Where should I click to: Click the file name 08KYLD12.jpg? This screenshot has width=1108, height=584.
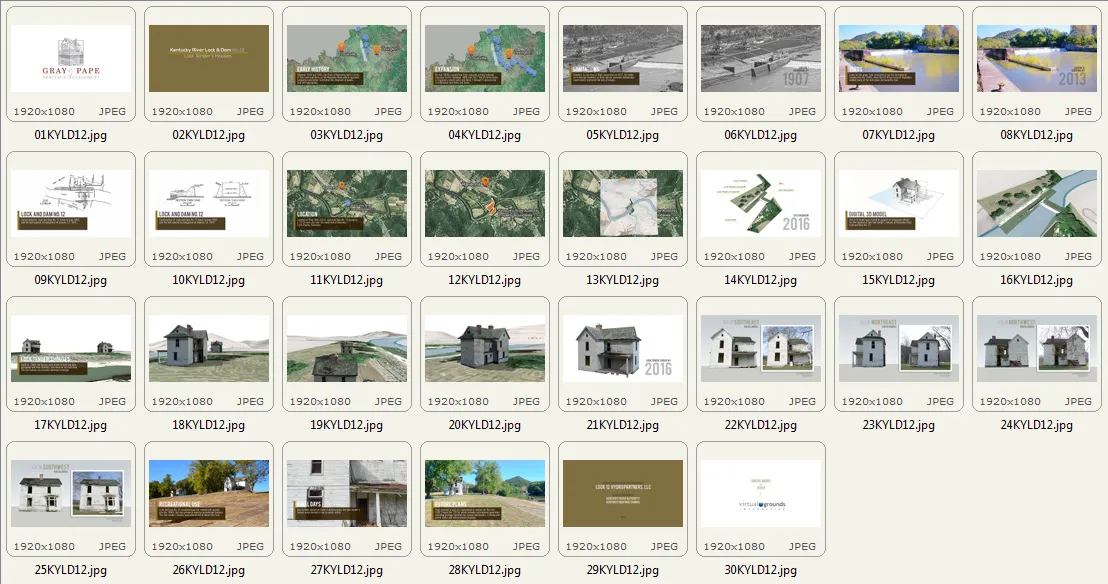(x=1037, y=135)
